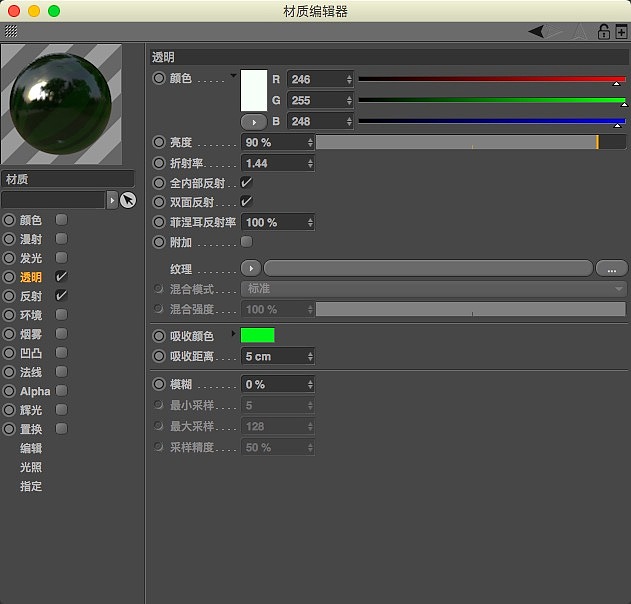Click channel dot beside 漫射 in left list
Screen dimensions: 631x604
pyautogui.click(x=9, y=239)
